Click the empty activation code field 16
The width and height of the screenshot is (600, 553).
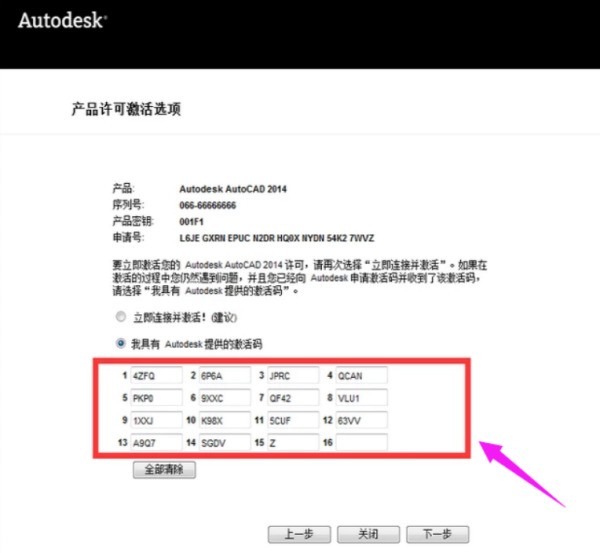(x=361, y=443)
